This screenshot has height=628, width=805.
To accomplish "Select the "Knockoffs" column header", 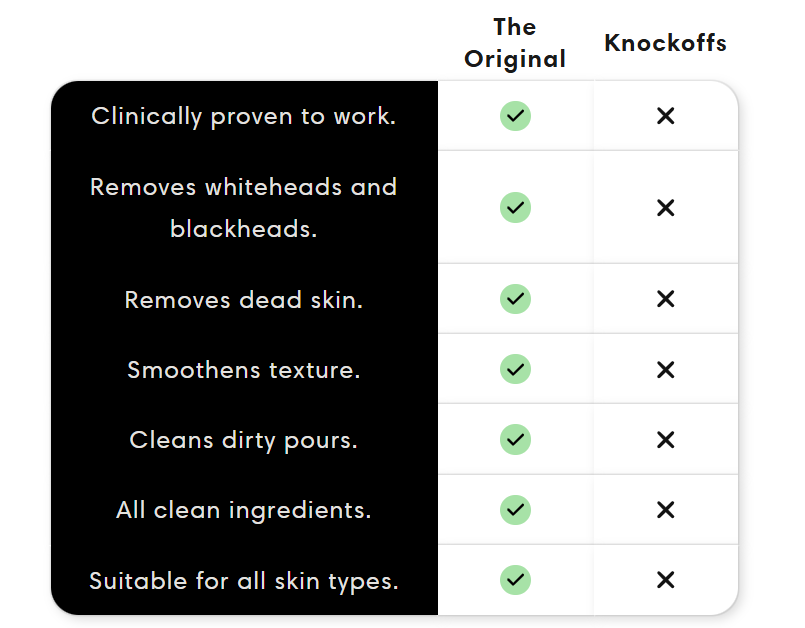I will pyautogui.click(x=665, y=43).
